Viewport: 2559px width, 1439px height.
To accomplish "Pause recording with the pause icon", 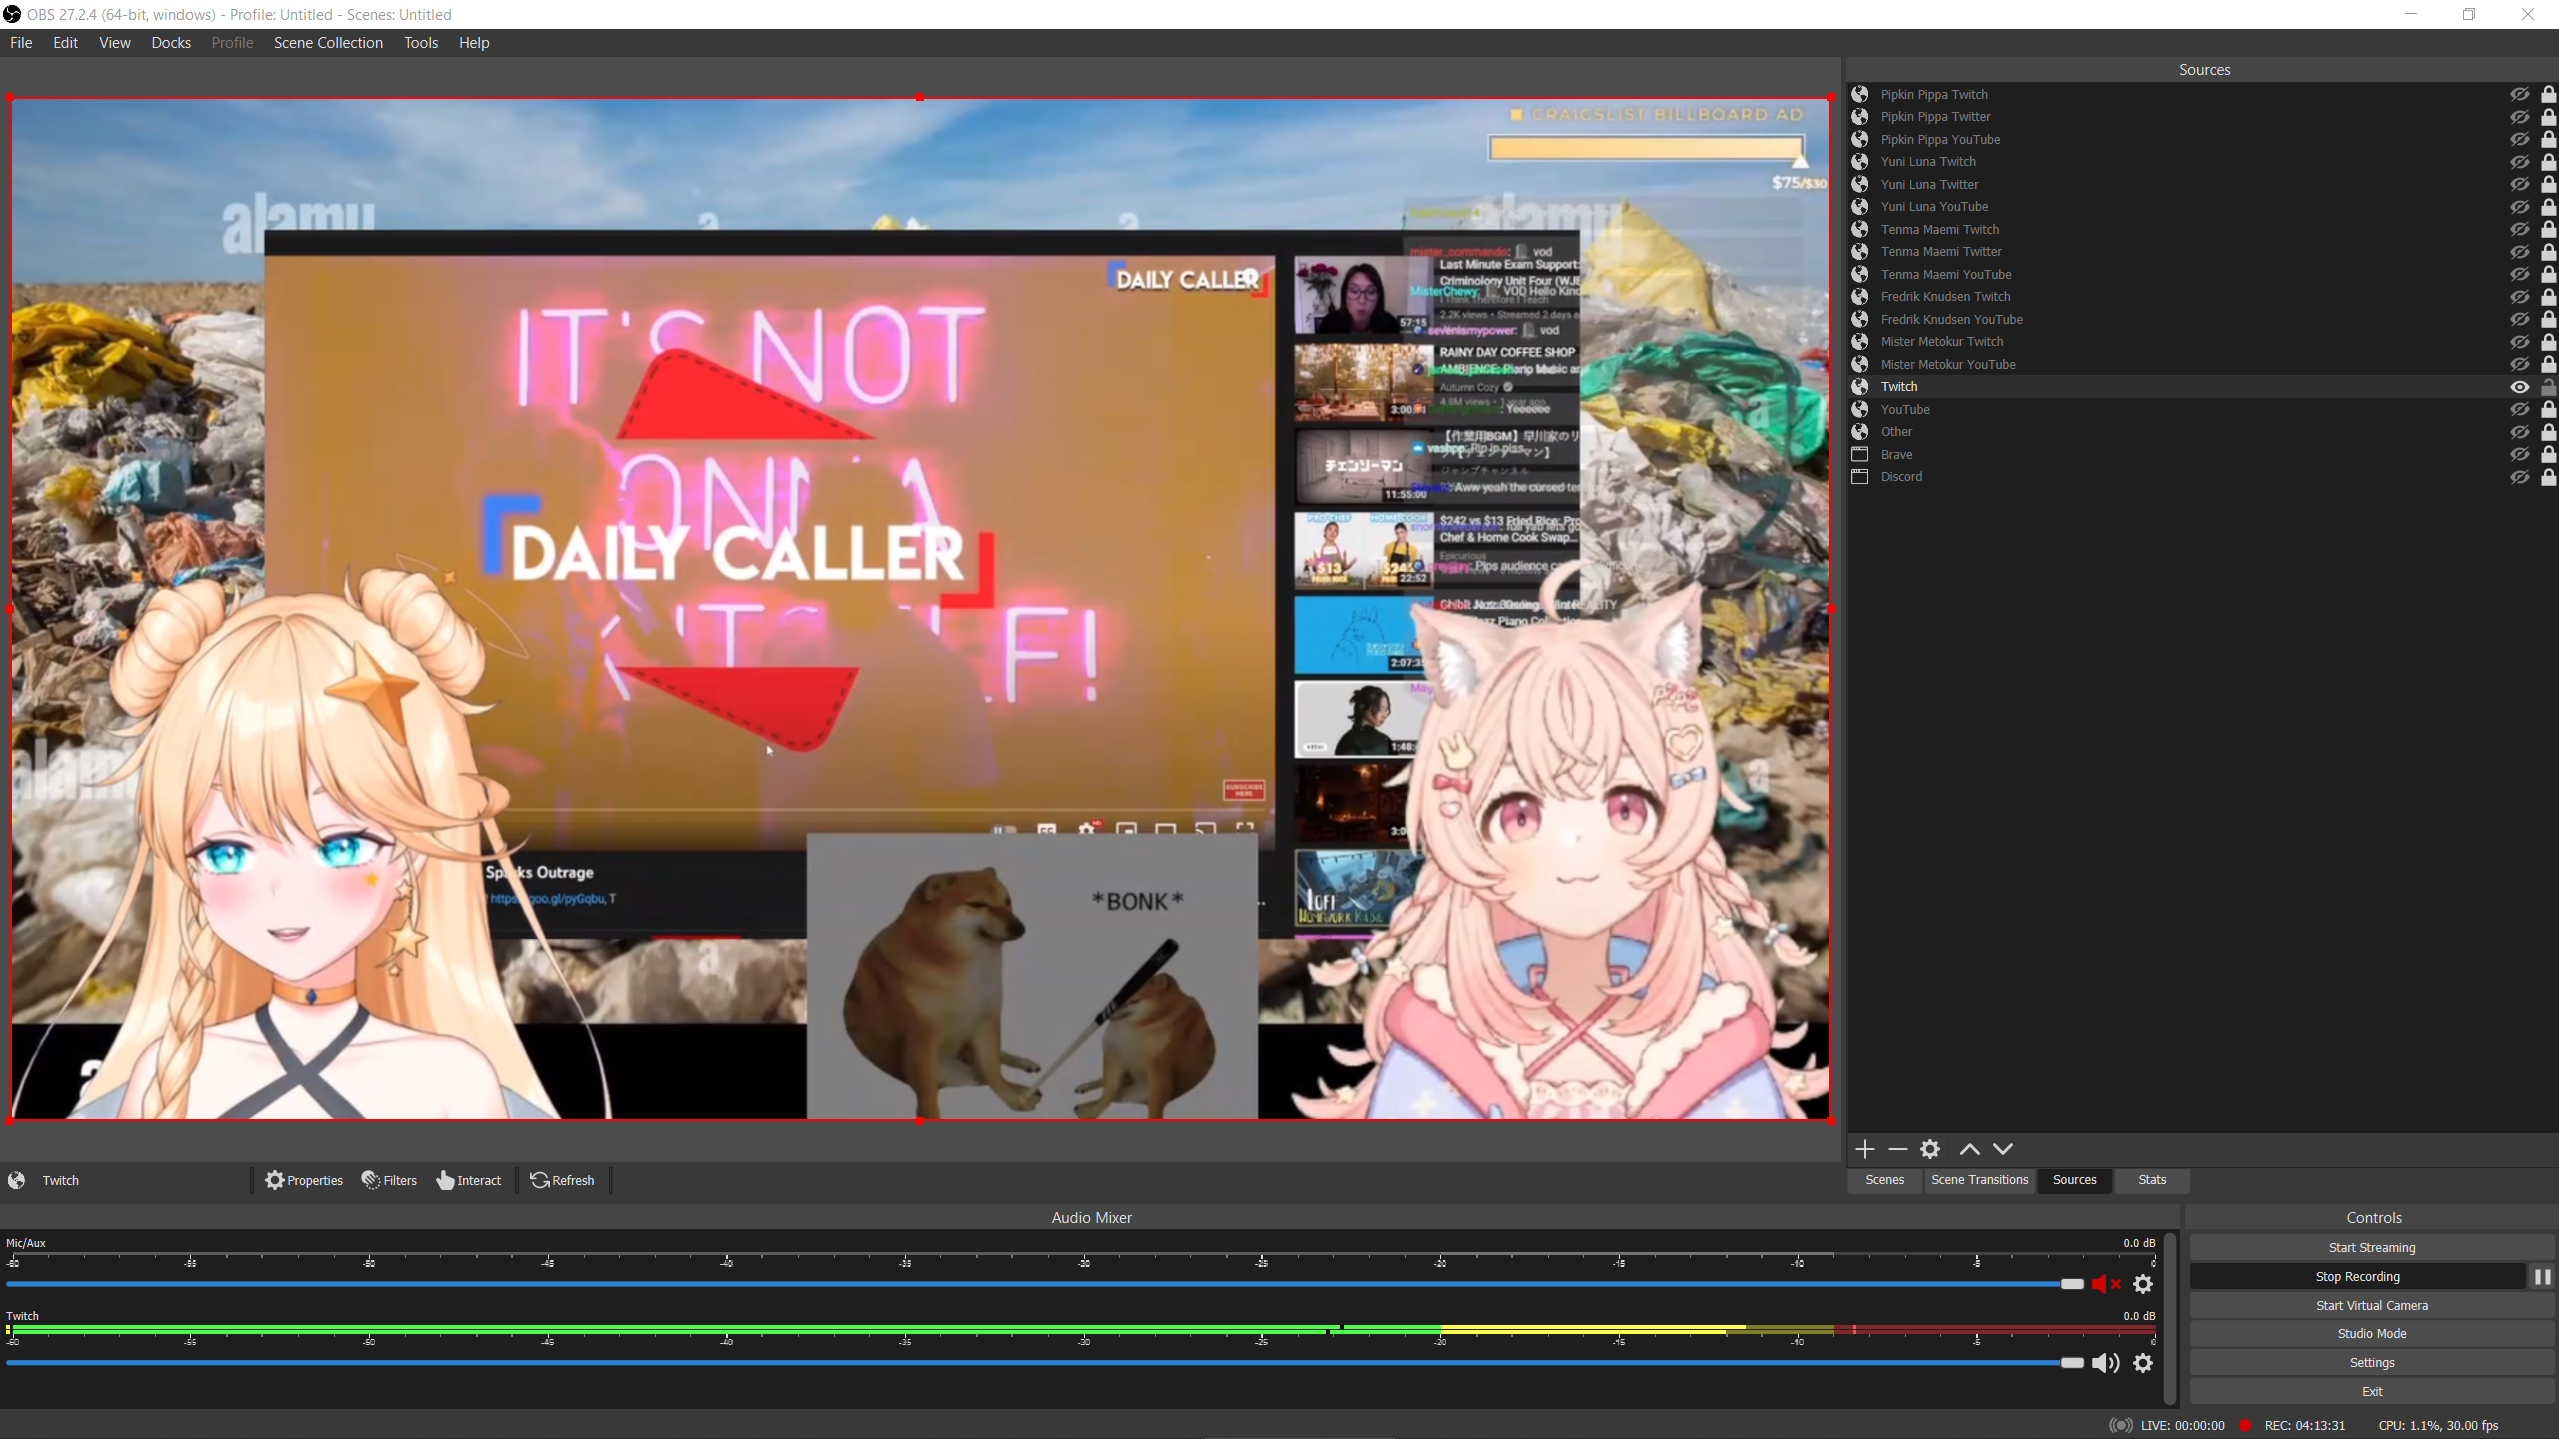I will click(2542, 1277).
